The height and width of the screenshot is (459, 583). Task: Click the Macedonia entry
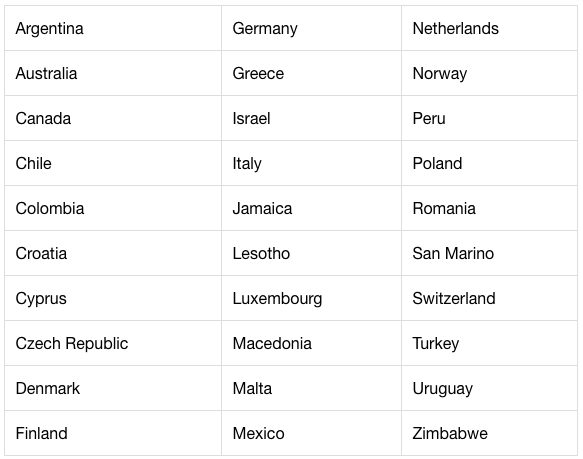coord(312,343)
